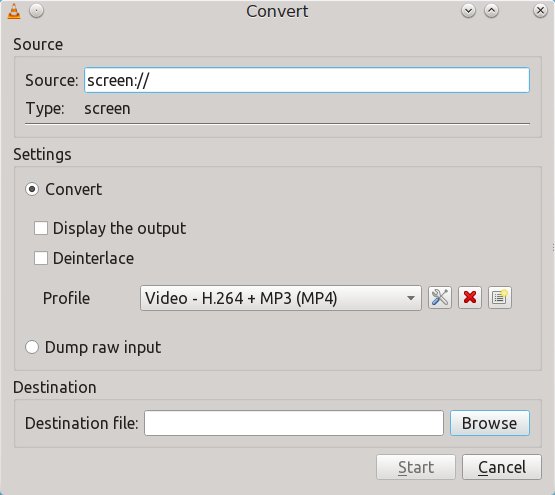Open the Profile combo box list
This screenshot has width=555, height=495.
pyautogui.click(x=281, y=298)
